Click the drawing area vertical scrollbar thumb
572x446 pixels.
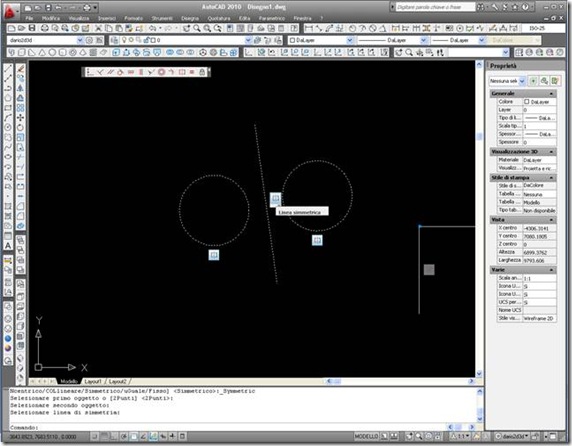479,136
